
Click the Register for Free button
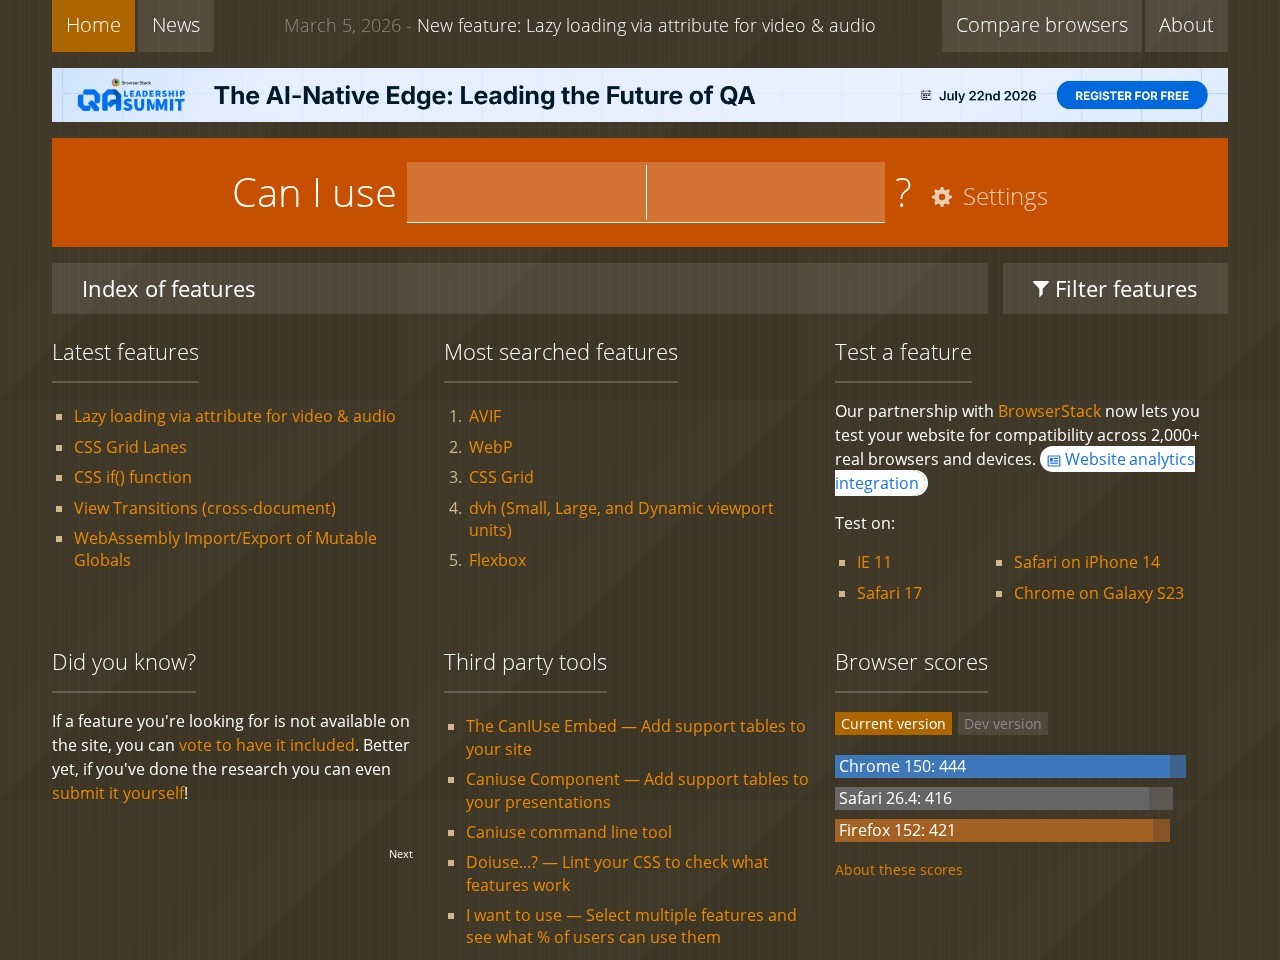[x=1132, y=96]
